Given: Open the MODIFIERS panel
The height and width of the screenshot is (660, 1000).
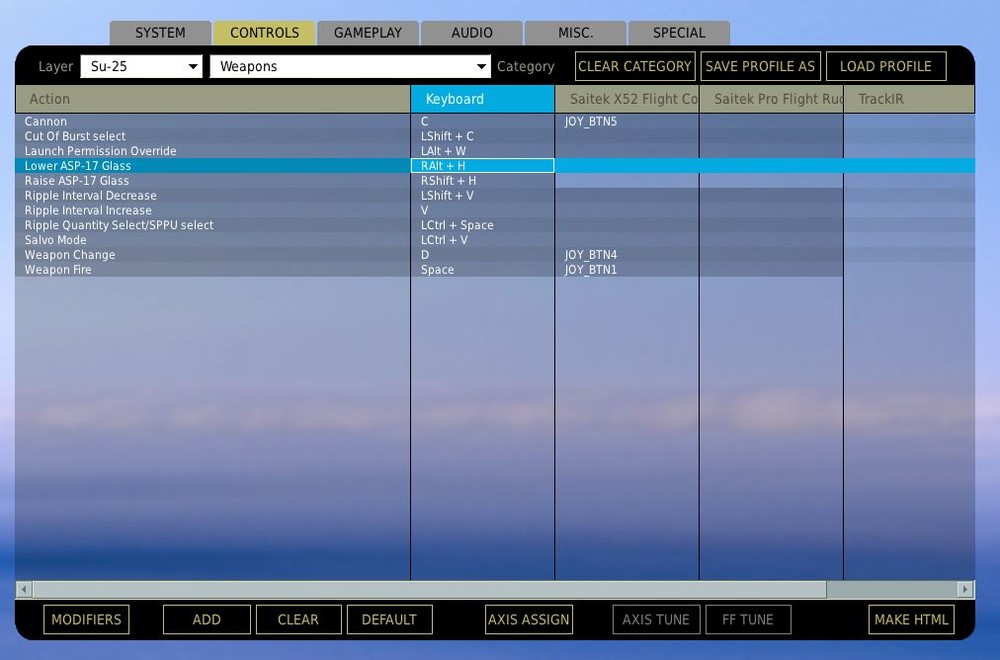Looking at the screenshot, I should (86, 619).
